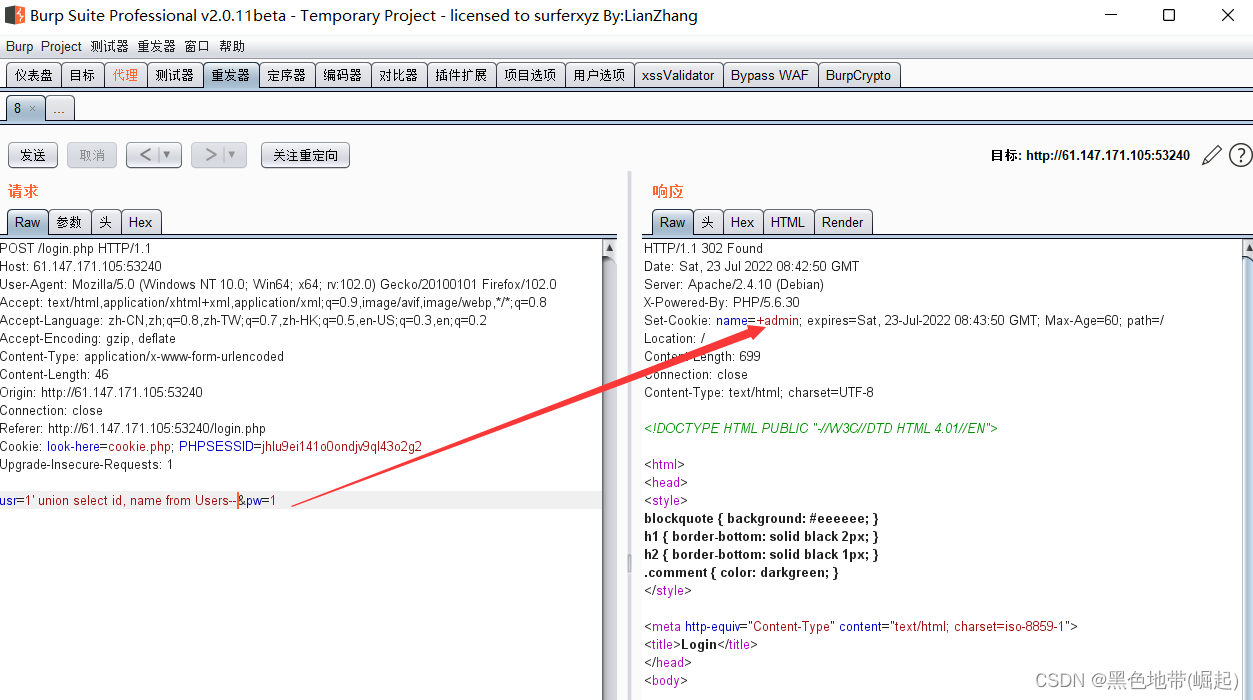Screen dimensions: 1253x700
Task: Switch to the 对比器 comparer tab
Action: coord(398,75)
